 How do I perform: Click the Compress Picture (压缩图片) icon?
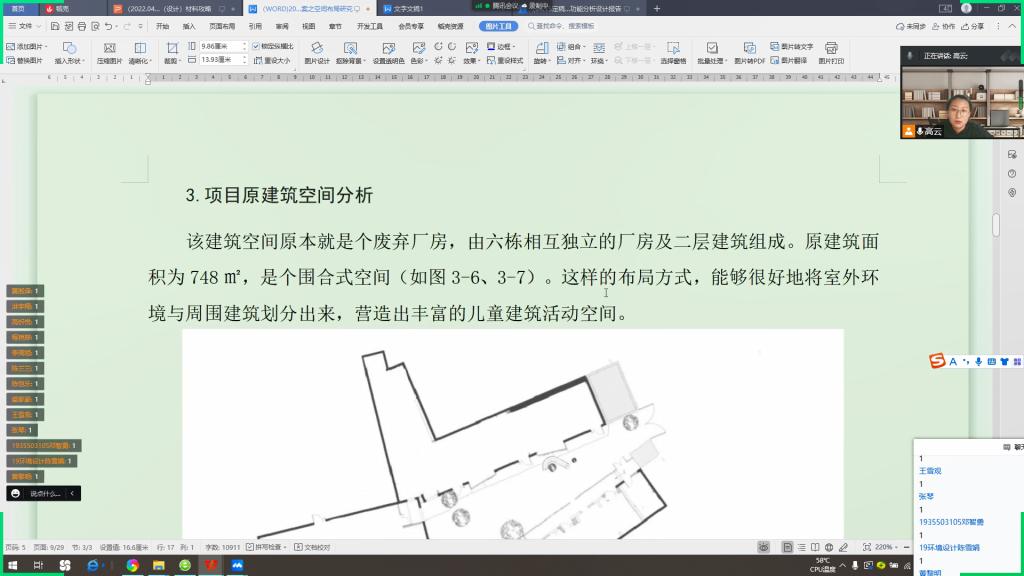click(109, 53)
